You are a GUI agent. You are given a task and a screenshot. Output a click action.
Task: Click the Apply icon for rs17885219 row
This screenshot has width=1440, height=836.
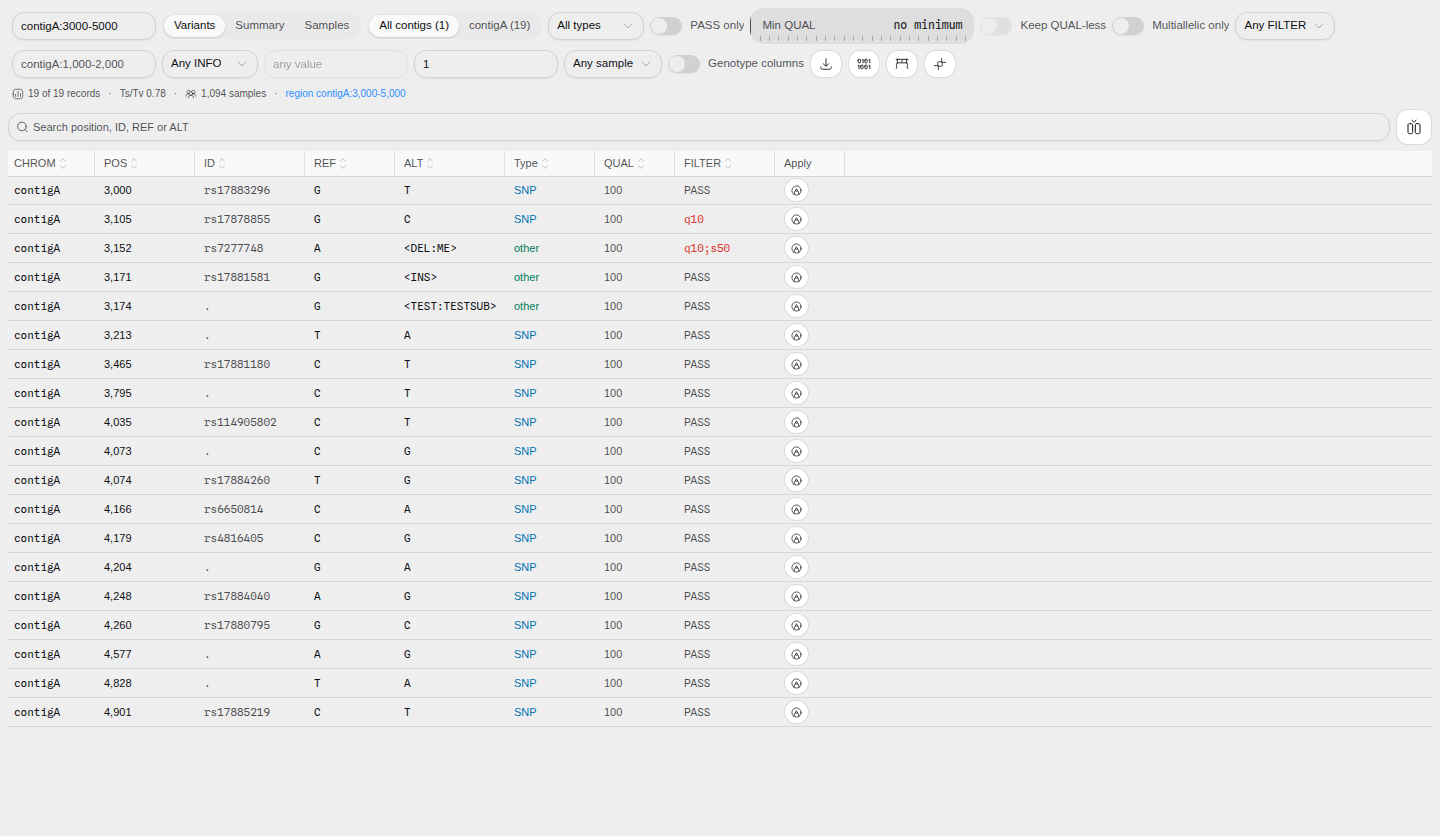pos(796,712)
